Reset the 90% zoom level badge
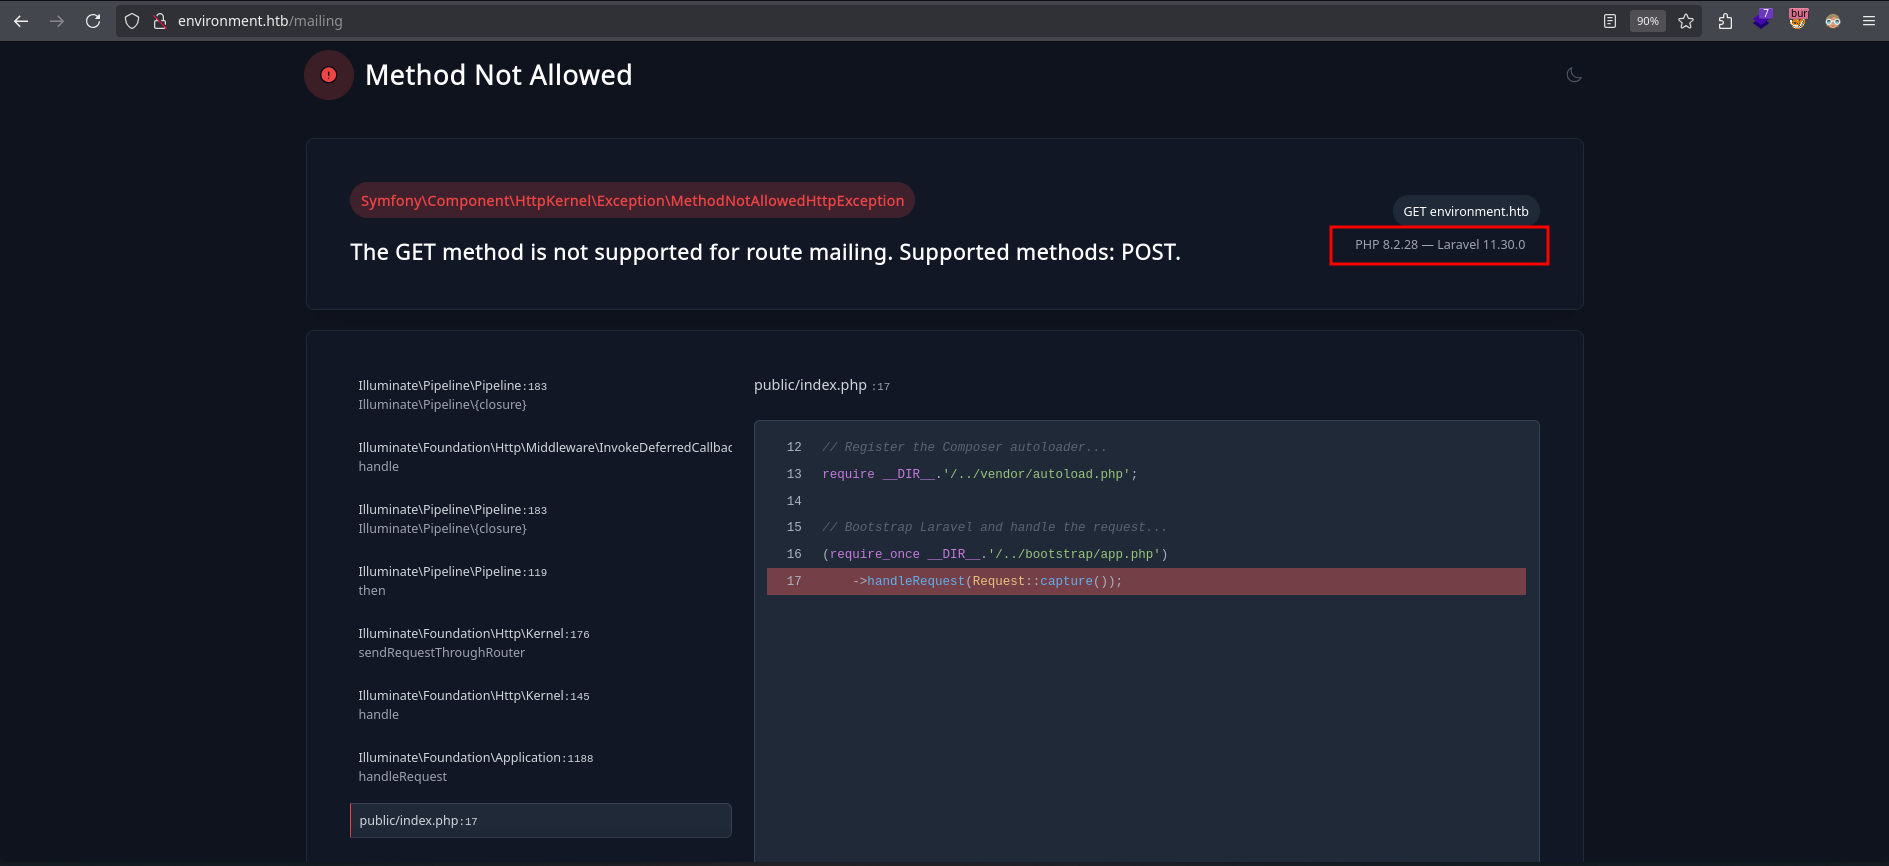Screen dimensions: 1889x866 tap(1647, 21)
